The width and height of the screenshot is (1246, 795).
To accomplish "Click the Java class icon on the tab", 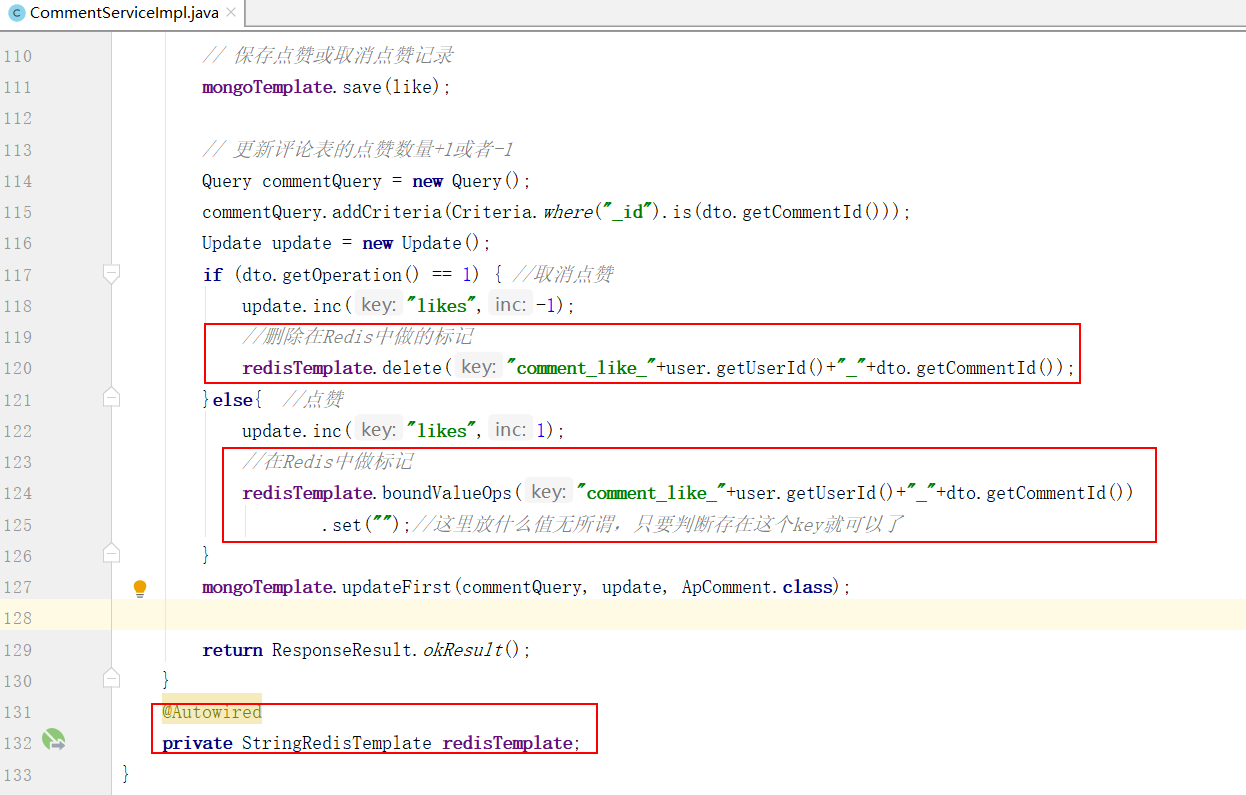I will 15,14.
